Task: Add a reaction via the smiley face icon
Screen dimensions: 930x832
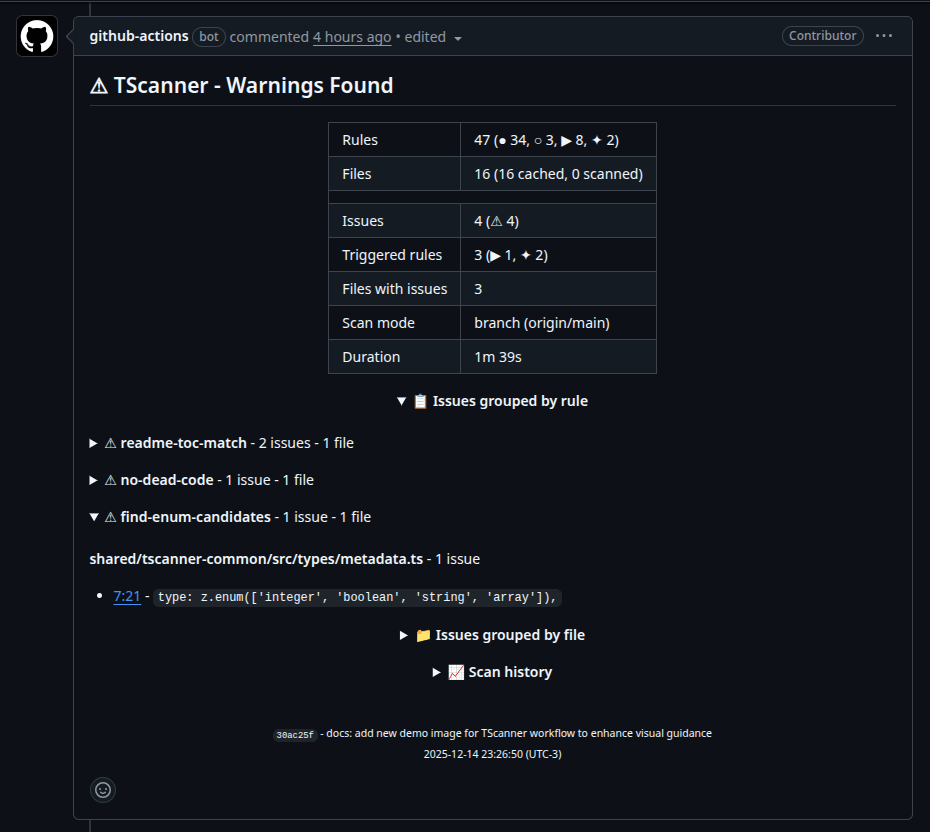Action: click(x=103, y=790)
